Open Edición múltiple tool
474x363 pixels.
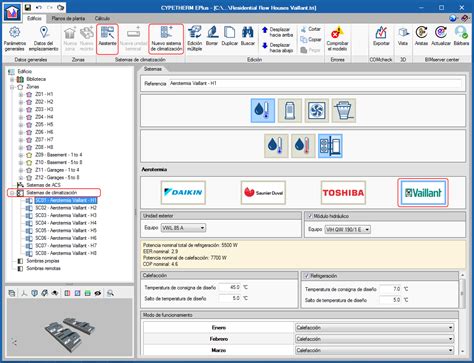(195, 39)
